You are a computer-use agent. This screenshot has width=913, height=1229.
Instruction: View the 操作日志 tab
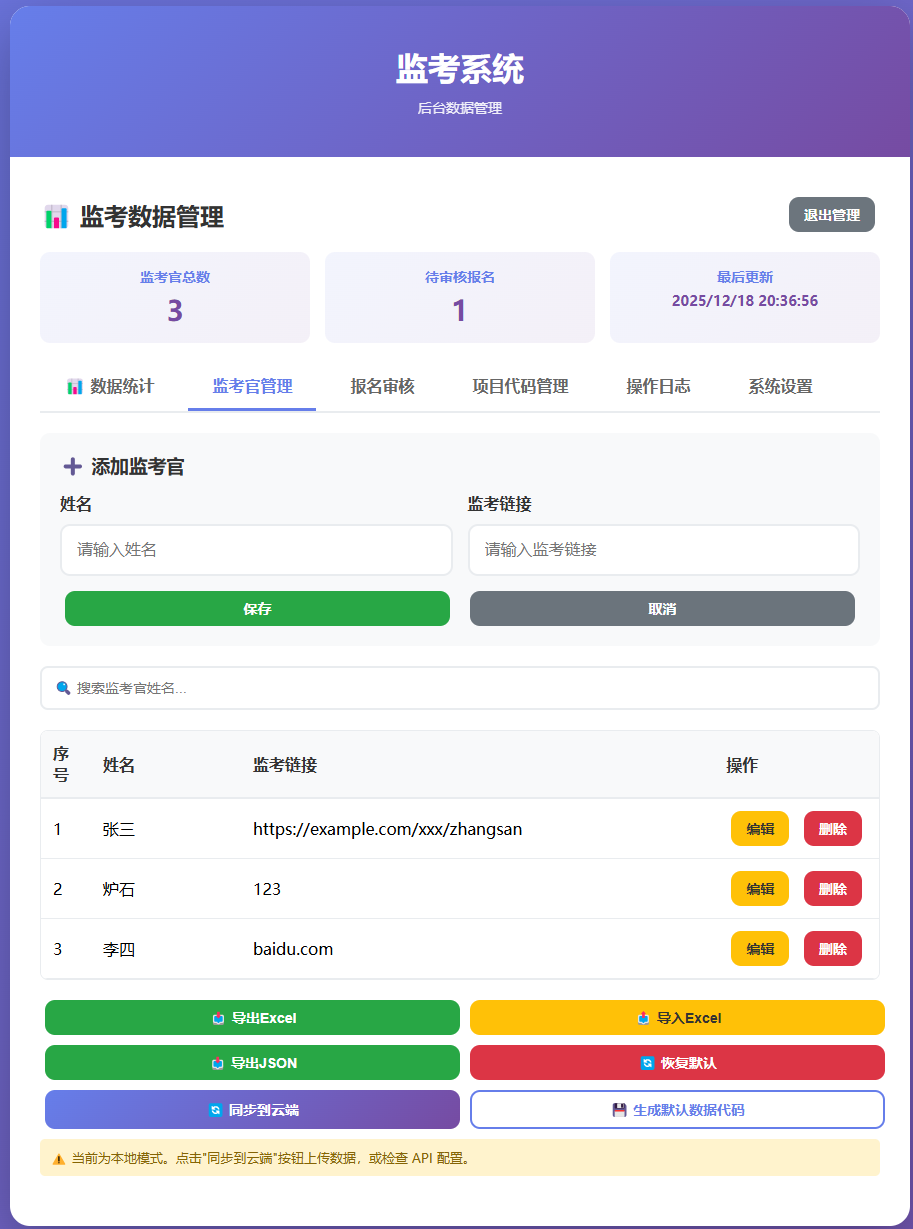click(661, 386)
